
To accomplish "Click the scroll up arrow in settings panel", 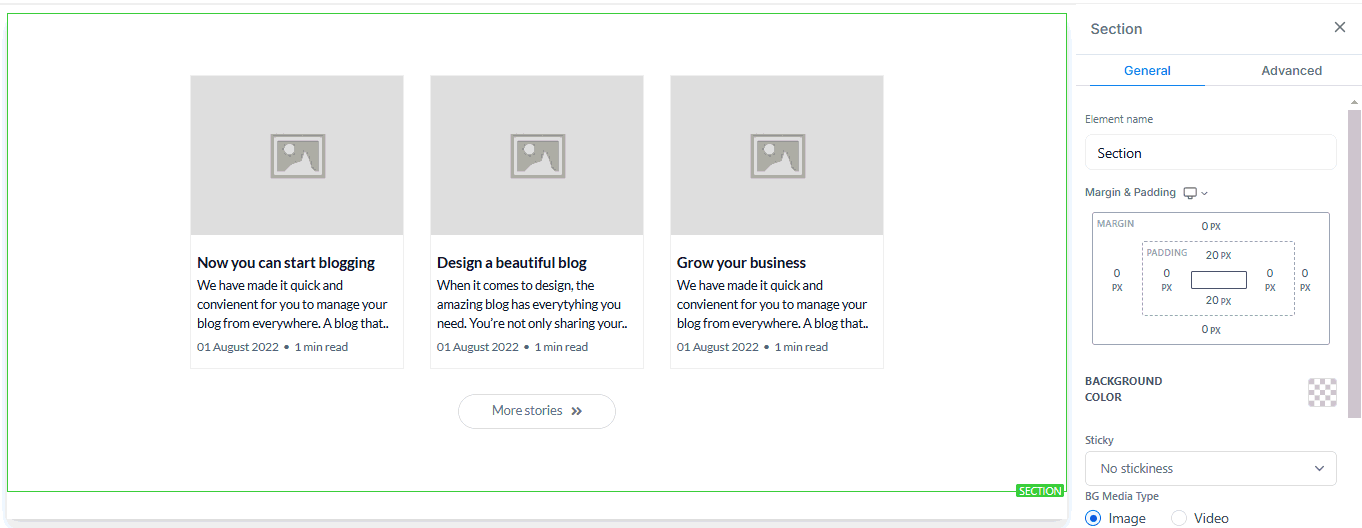I will [1355, 102].
